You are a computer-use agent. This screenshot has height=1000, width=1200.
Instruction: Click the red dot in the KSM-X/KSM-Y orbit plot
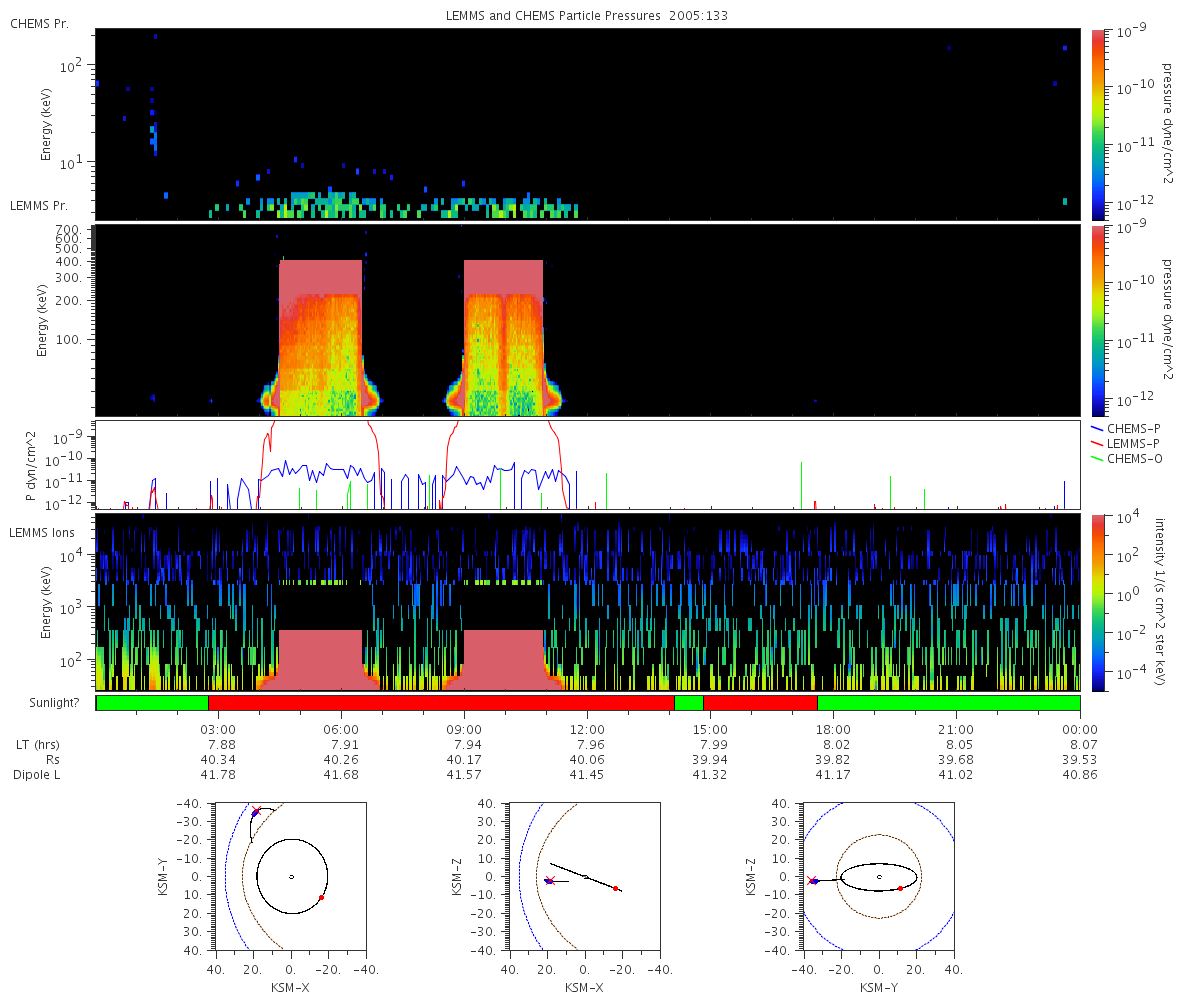321,898
